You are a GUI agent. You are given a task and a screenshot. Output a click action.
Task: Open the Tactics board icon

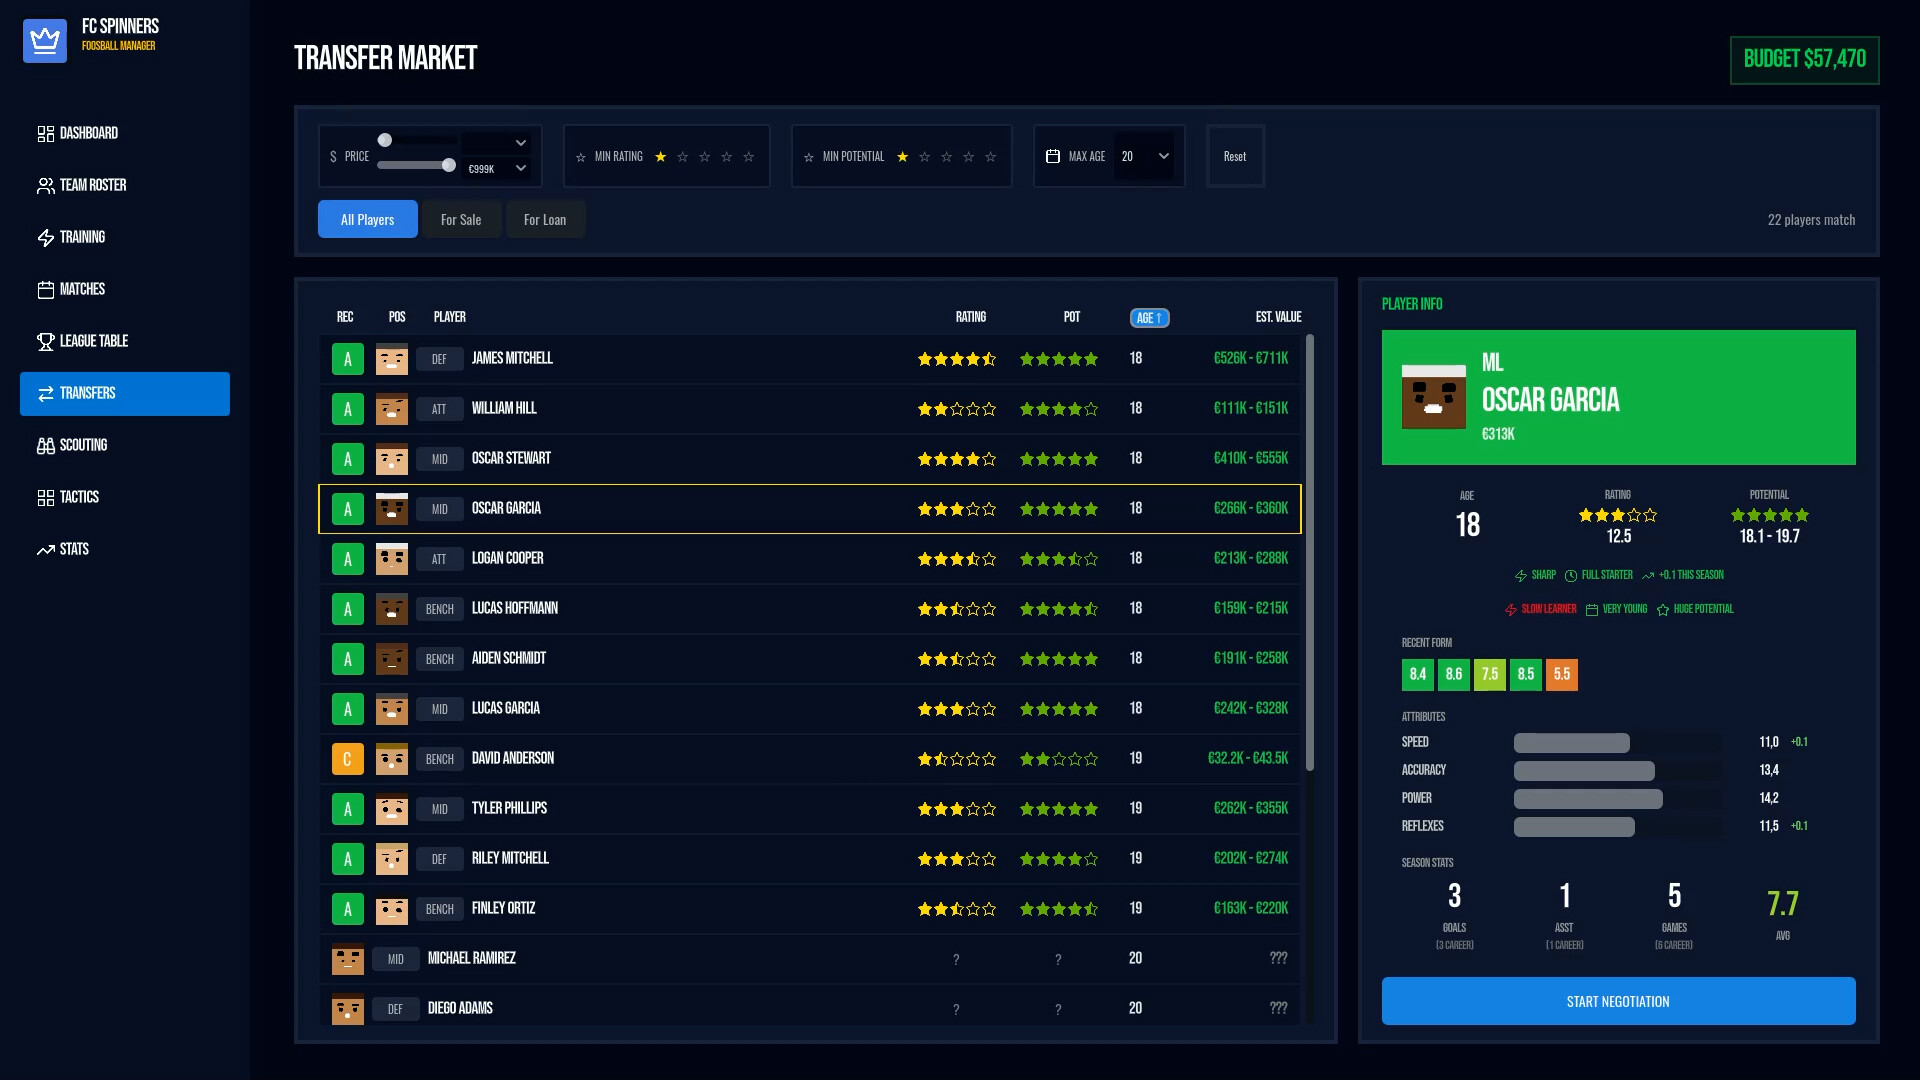click(x=46, y=497)
